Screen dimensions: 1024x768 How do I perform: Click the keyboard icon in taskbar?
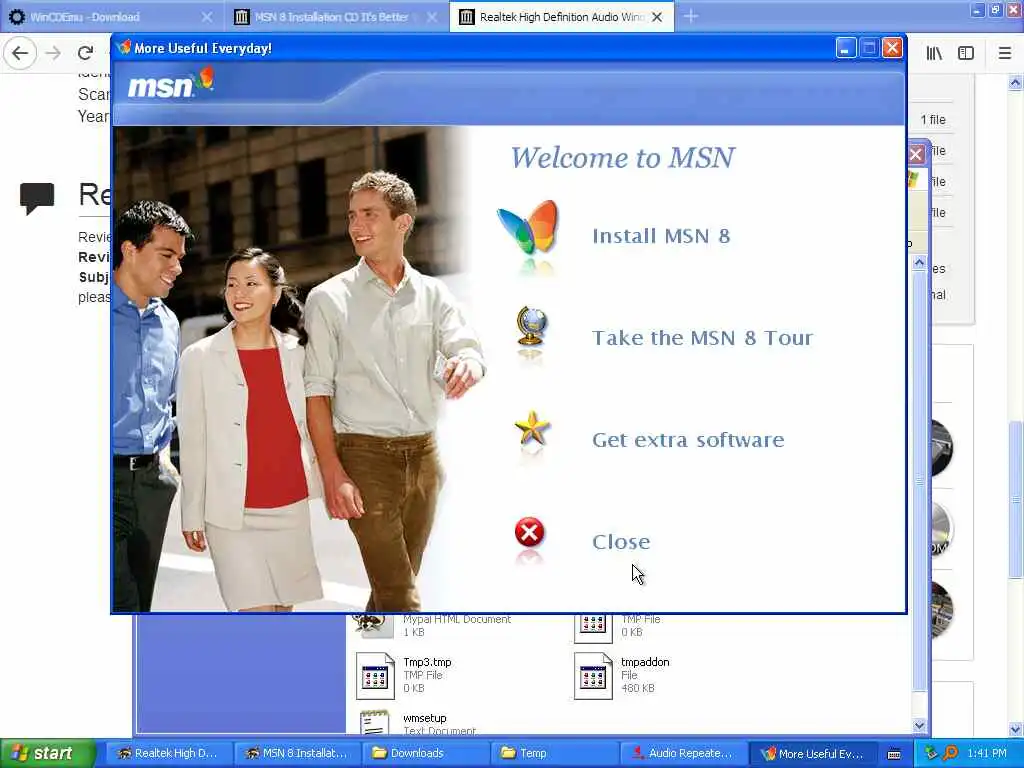pyautogui.click(x=895, y=754)
